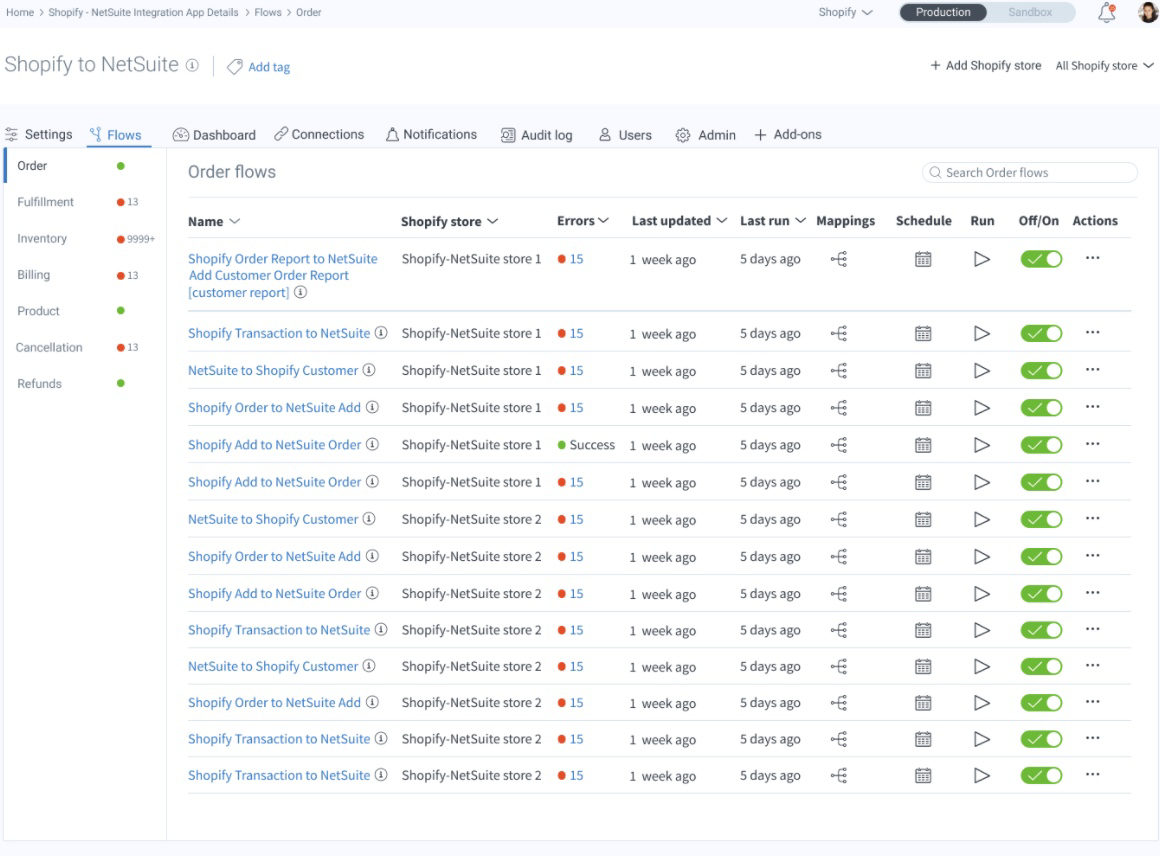
Task: Open mappings for the flow showing Success status
Action: click(839, 445)
